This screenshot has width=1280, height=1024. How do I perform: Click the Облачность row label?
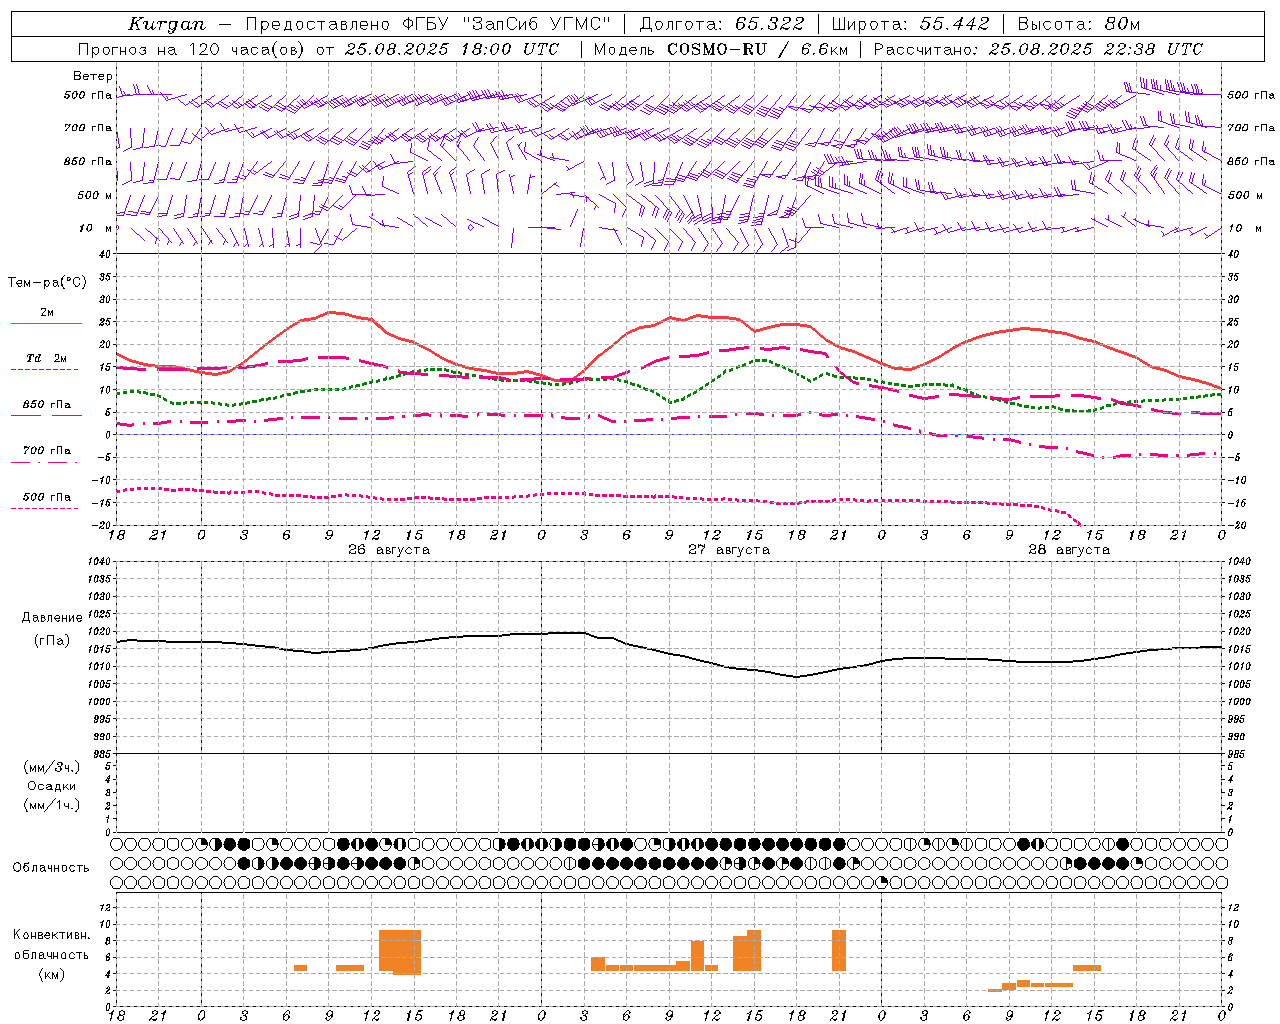point(51,868)
